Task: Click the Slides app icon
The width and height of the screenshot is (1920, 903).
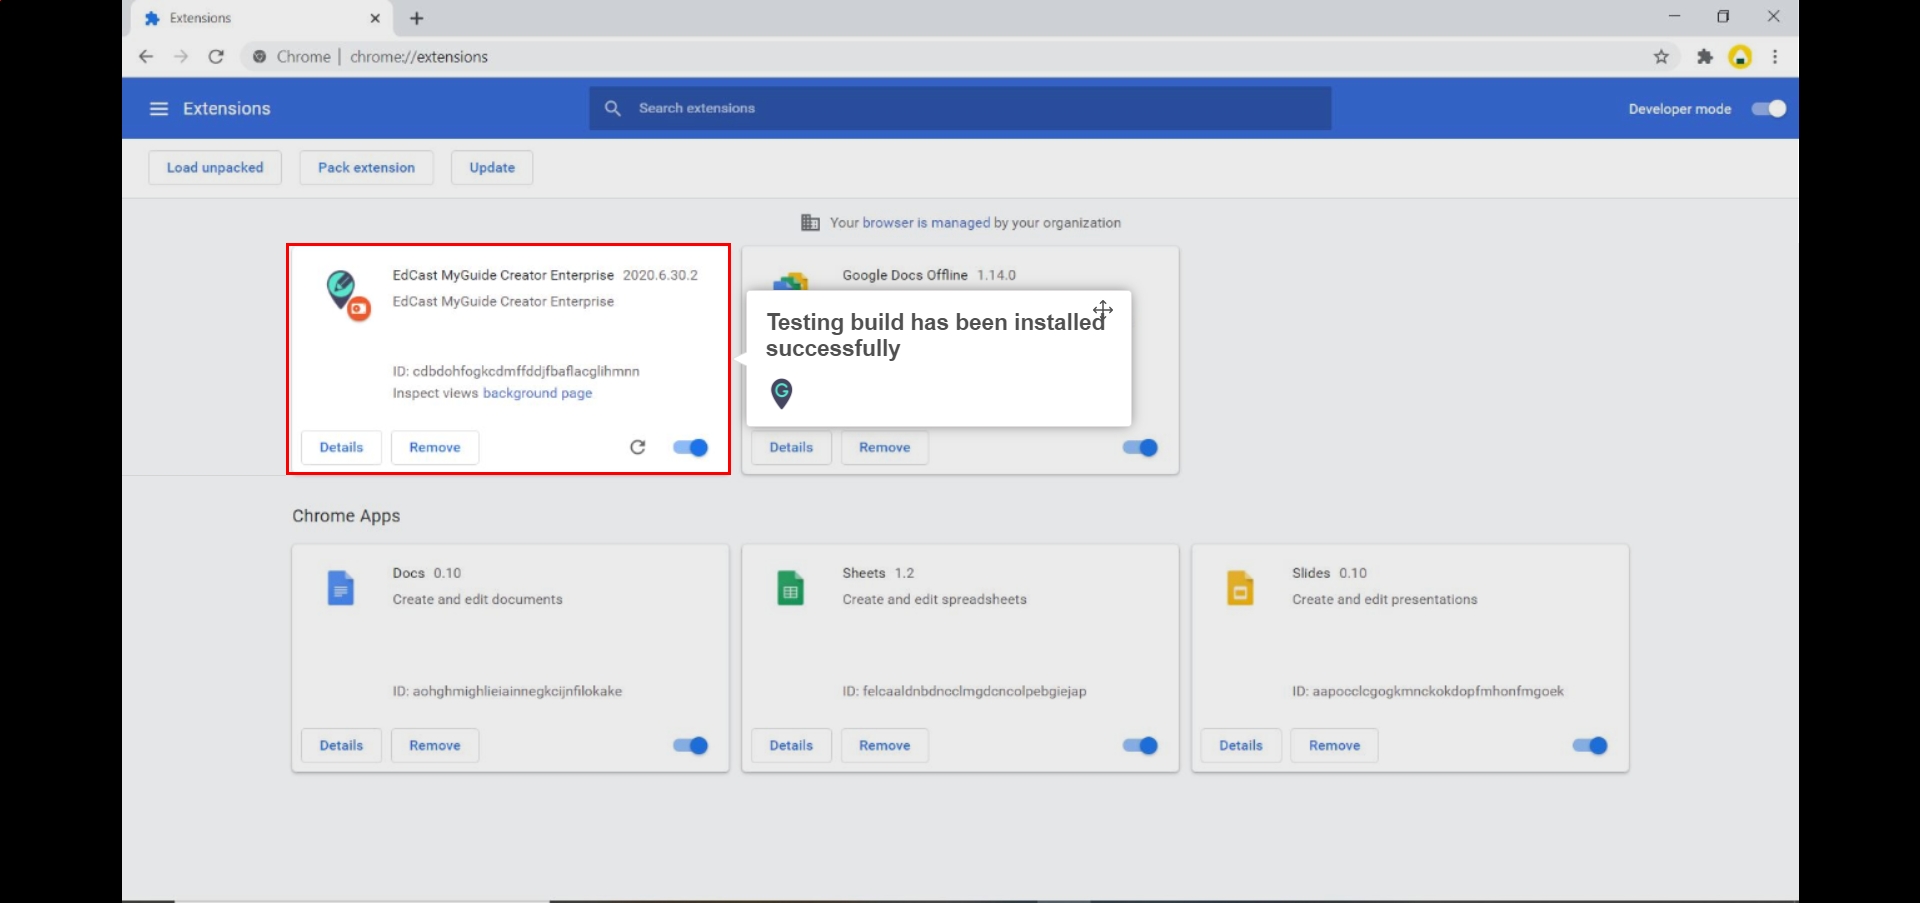Action: coord(1240,588)
